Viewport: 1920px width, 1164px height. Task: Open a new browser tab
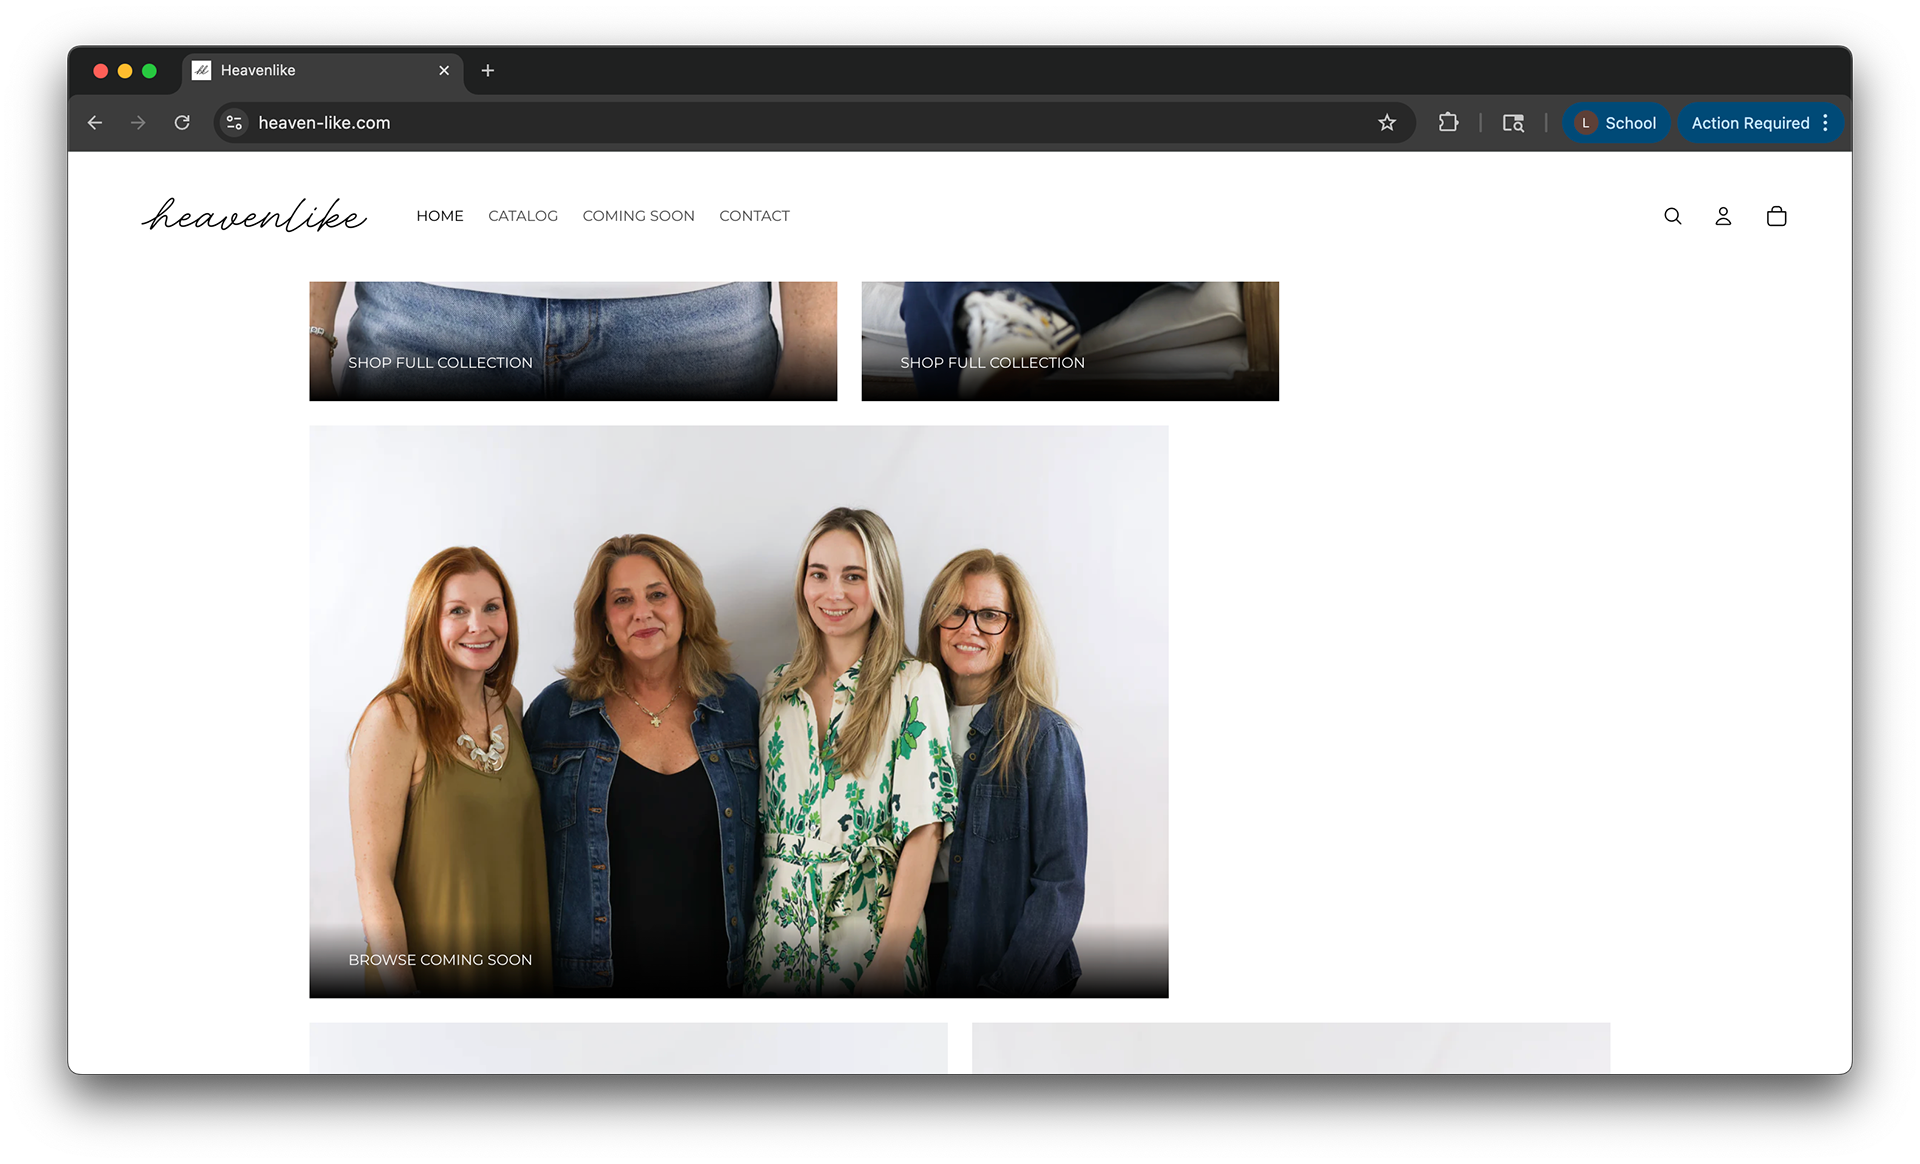pyautogui.click(x=488, y=71)
